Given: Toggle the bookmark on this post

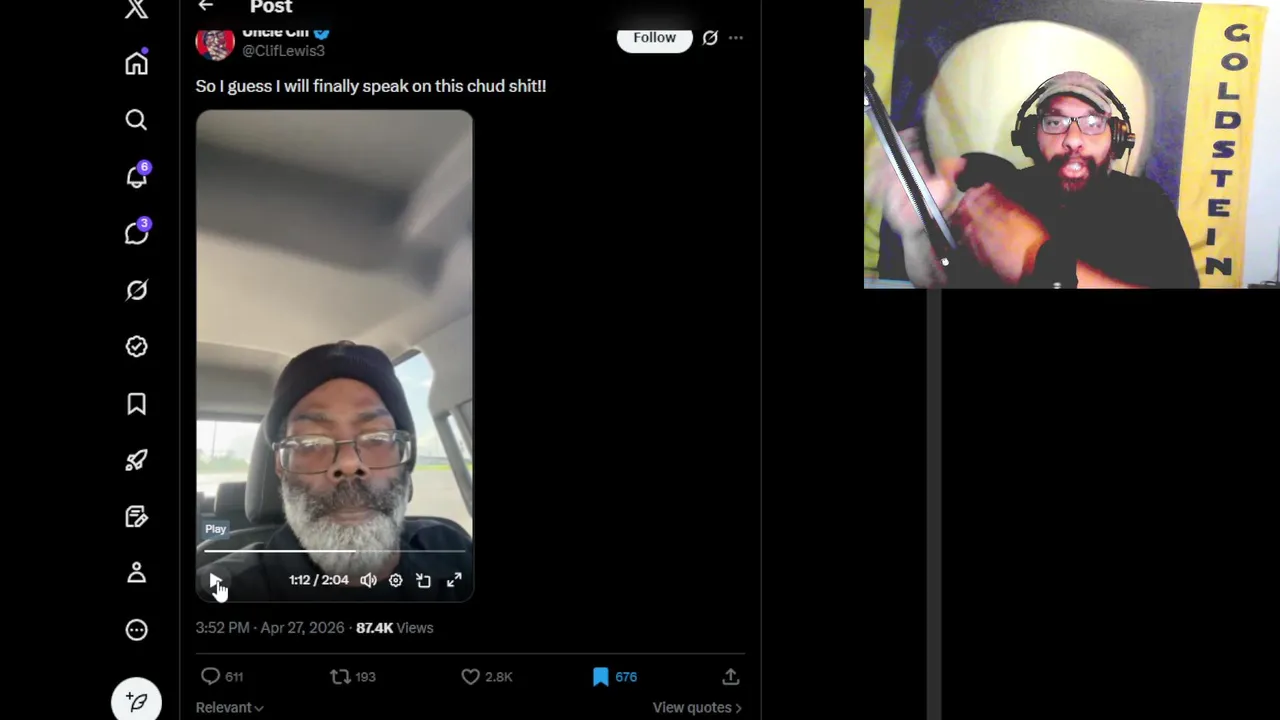Looking at the screenshot, I should tap(601, 677).
